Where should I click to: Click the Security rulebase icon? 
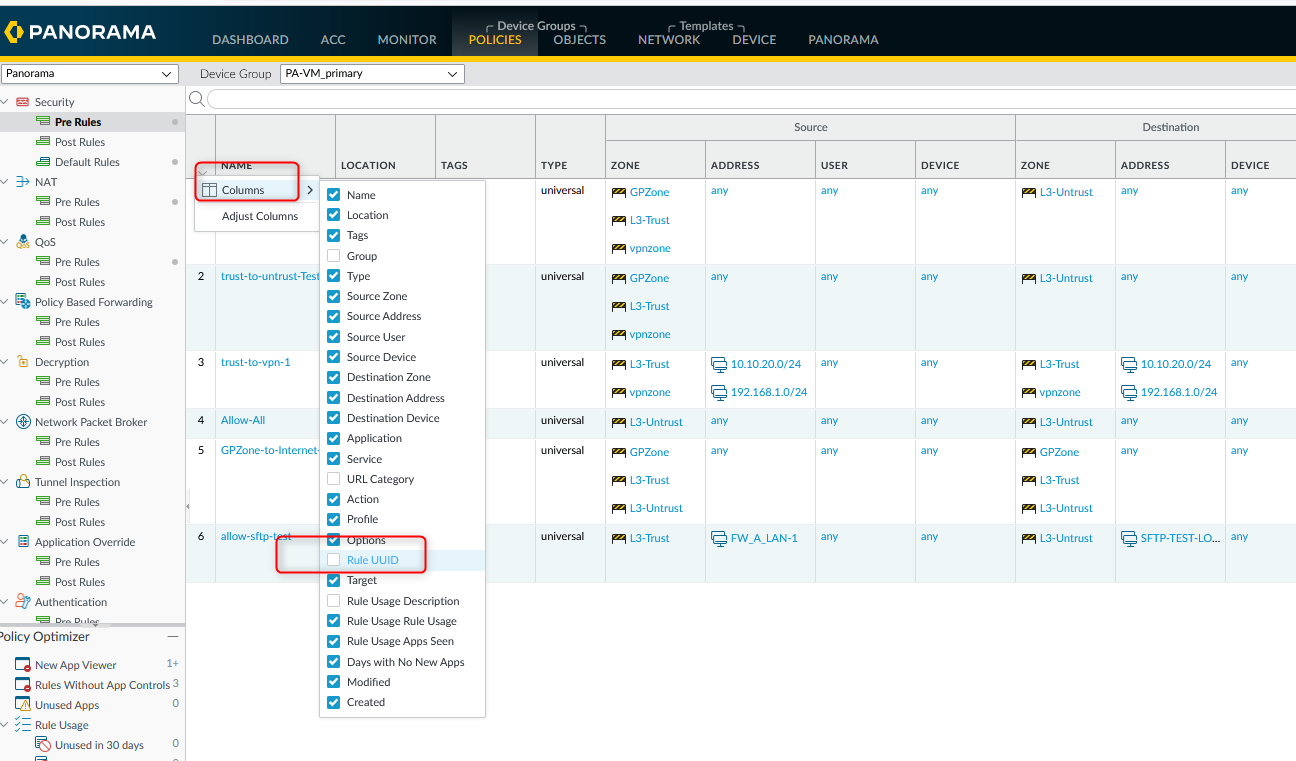23,102
